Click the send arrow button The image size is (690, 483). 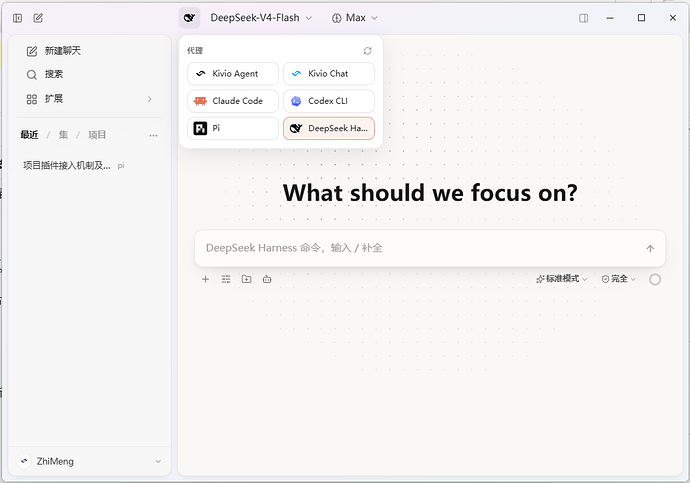tap(650, 249)
